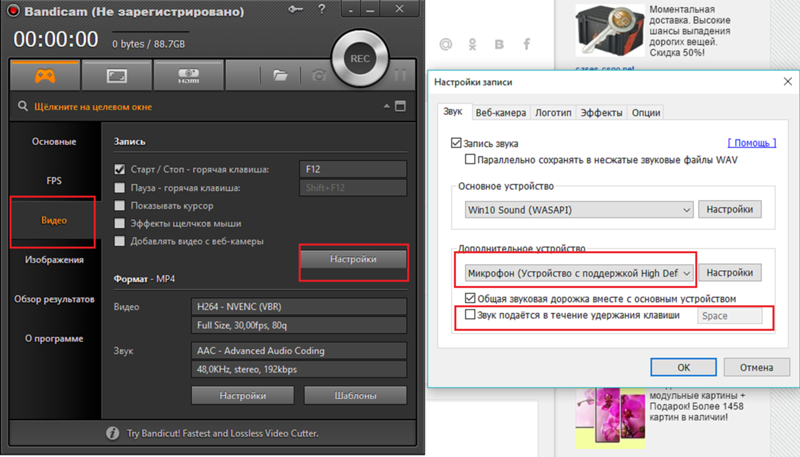Select the screen rectangle recording mode

click(117, 76)
